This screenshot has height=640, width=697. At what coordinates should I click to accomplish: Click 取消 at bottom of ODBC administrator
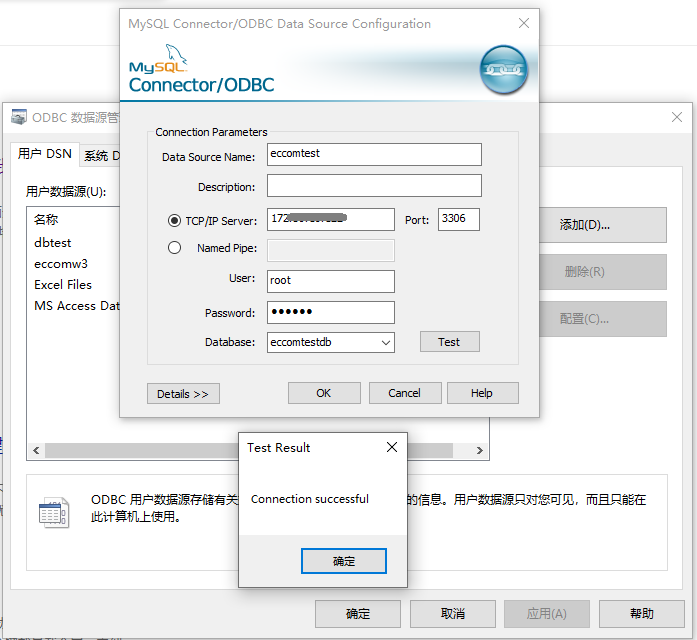point(453,614)
